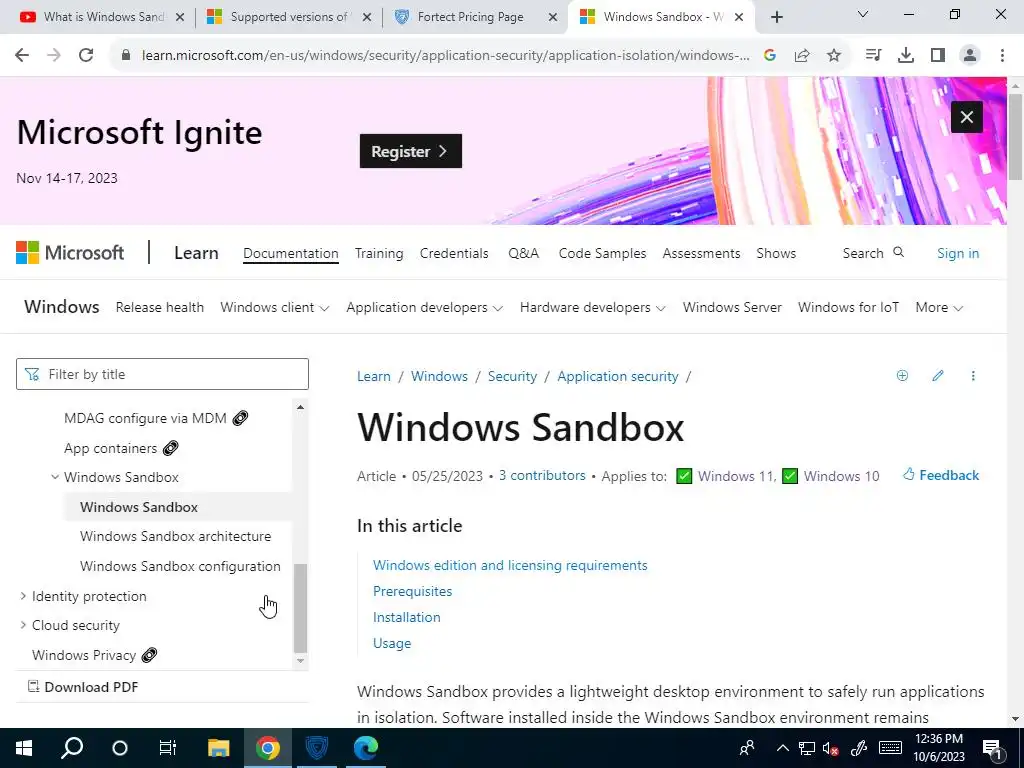Open File Explorer from taskbar

pyautogui.click(x=219, y=748)
